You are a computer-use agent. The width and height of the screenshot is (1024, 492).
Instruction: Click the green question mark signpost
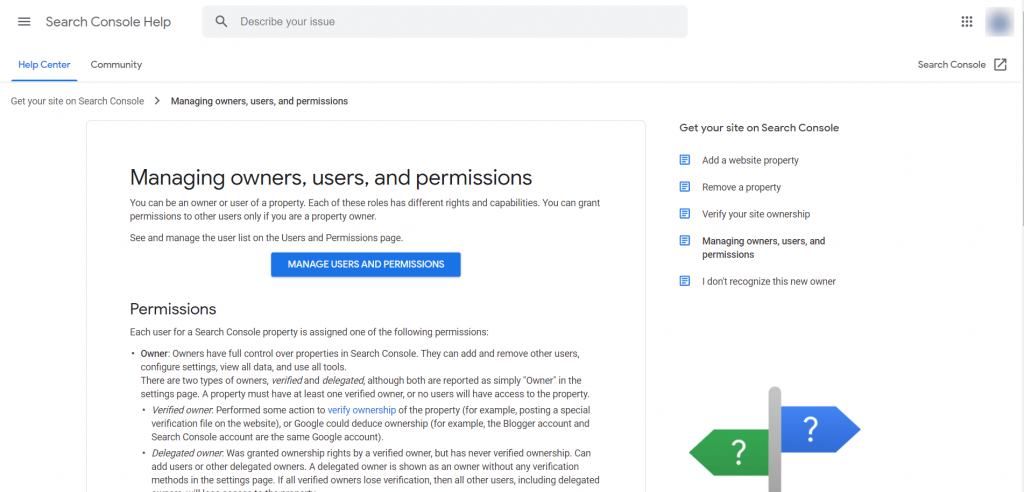point(729,451)
